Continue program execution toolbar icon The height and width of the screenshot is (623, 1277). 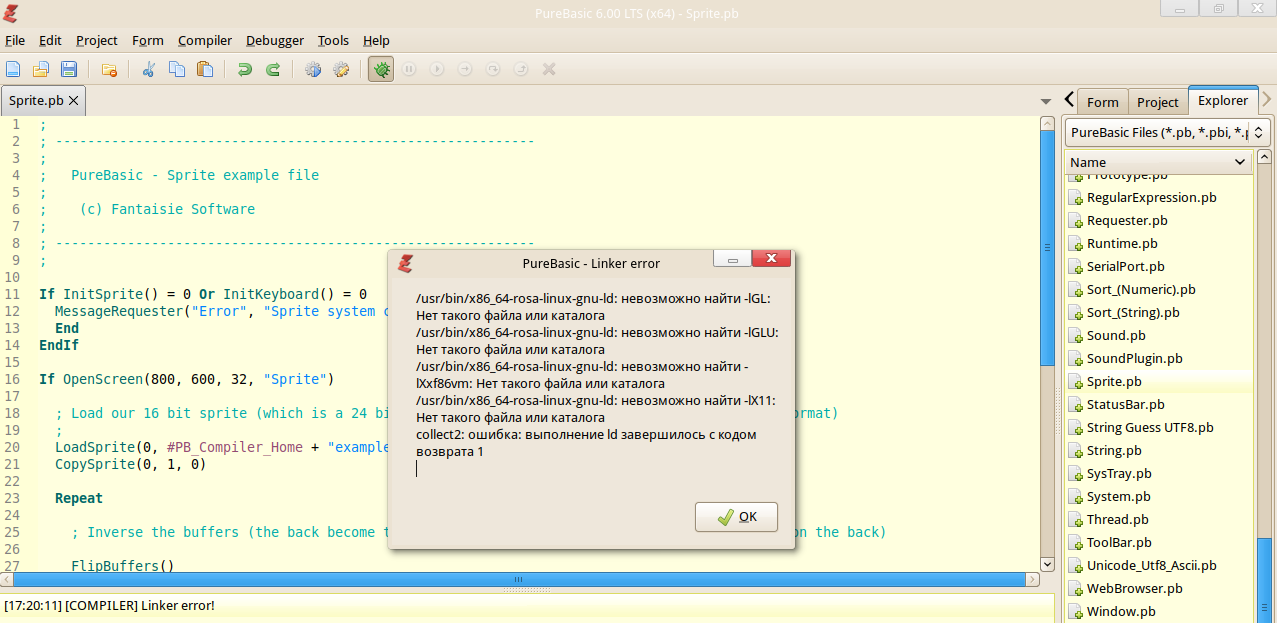click(x=437, y=69)
